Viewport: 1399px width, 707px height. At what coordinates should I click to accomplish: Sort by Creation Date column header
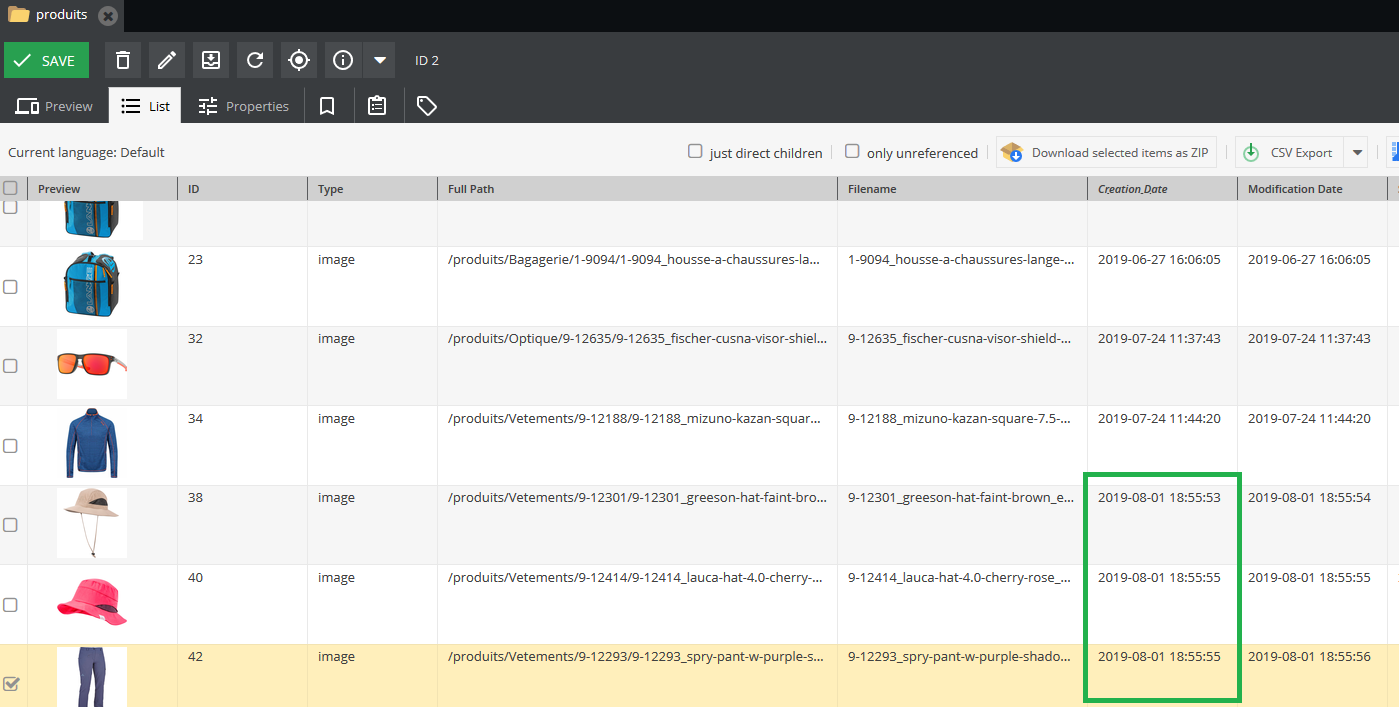pyautogui.click(x=1162, y=189)
